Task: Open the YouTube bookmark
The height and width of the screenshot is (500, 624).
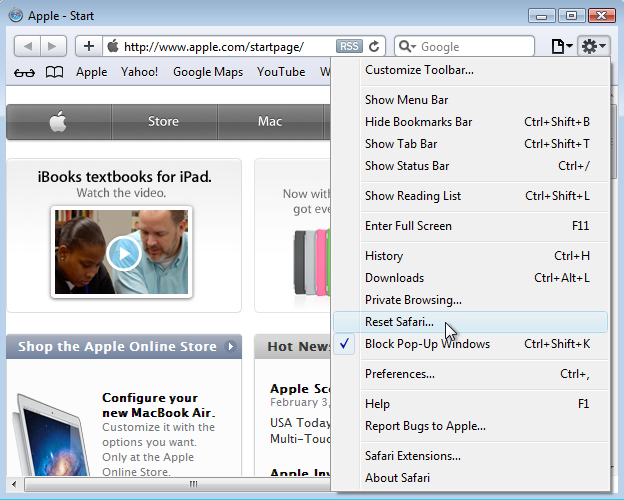Action: point(281,72)
